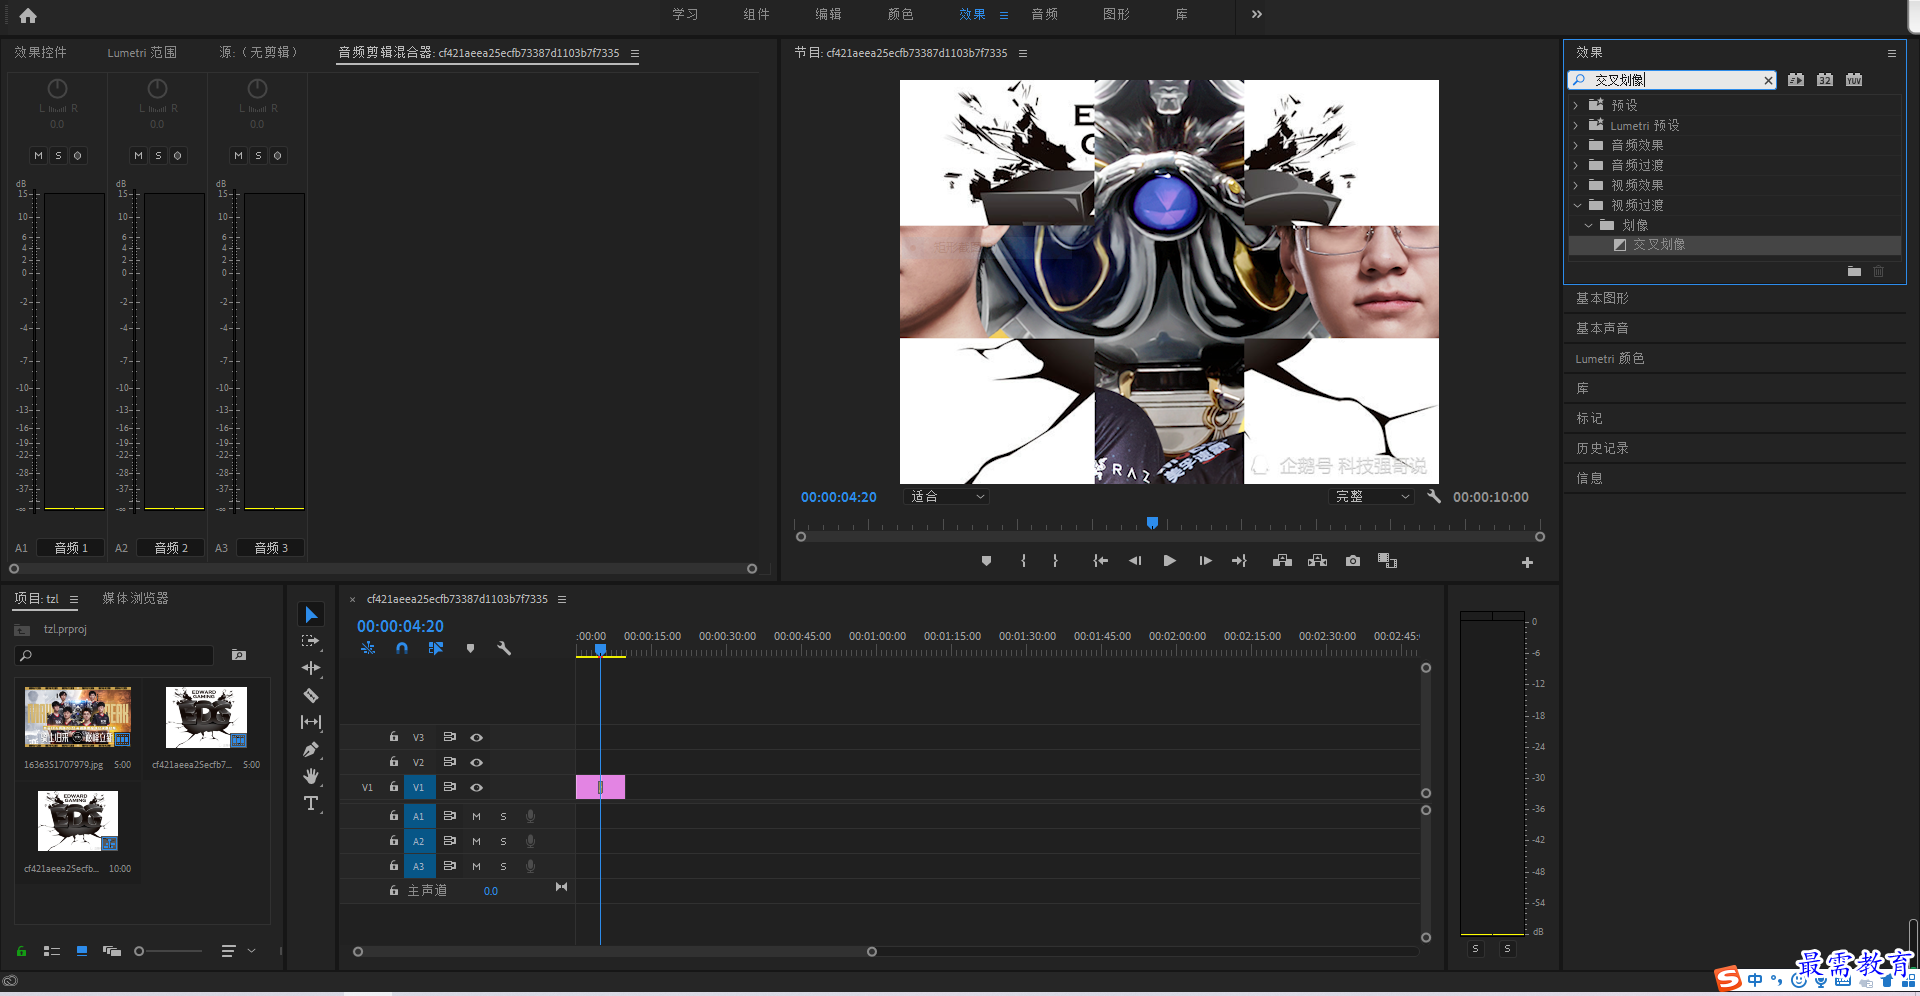The height and width of the screenshot is (996, 1920).
Task: Select the Razor tool
Action: tap(311, 695)
